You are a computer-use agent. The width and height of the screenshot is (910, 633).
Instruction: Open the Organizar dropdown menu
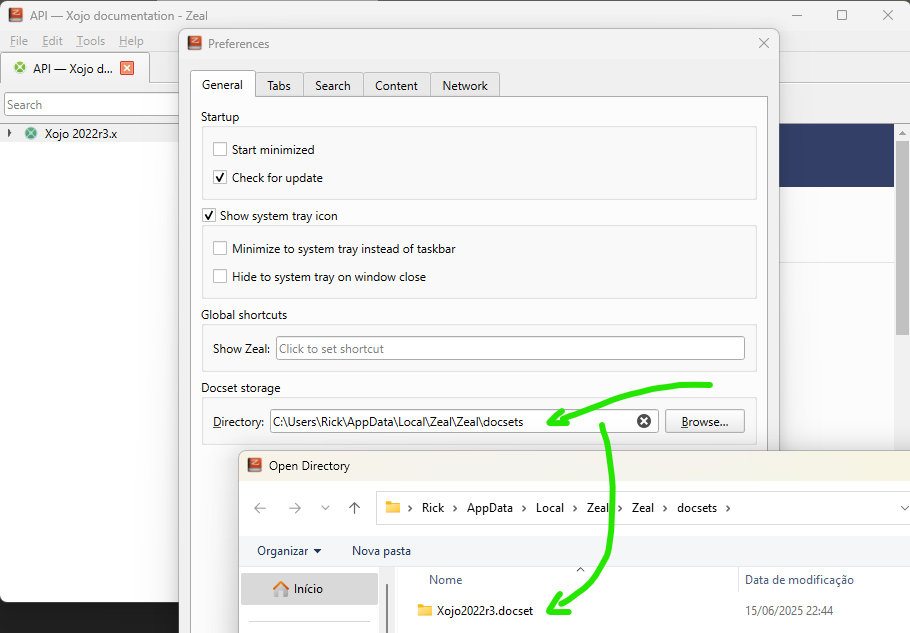click(289, 551)
